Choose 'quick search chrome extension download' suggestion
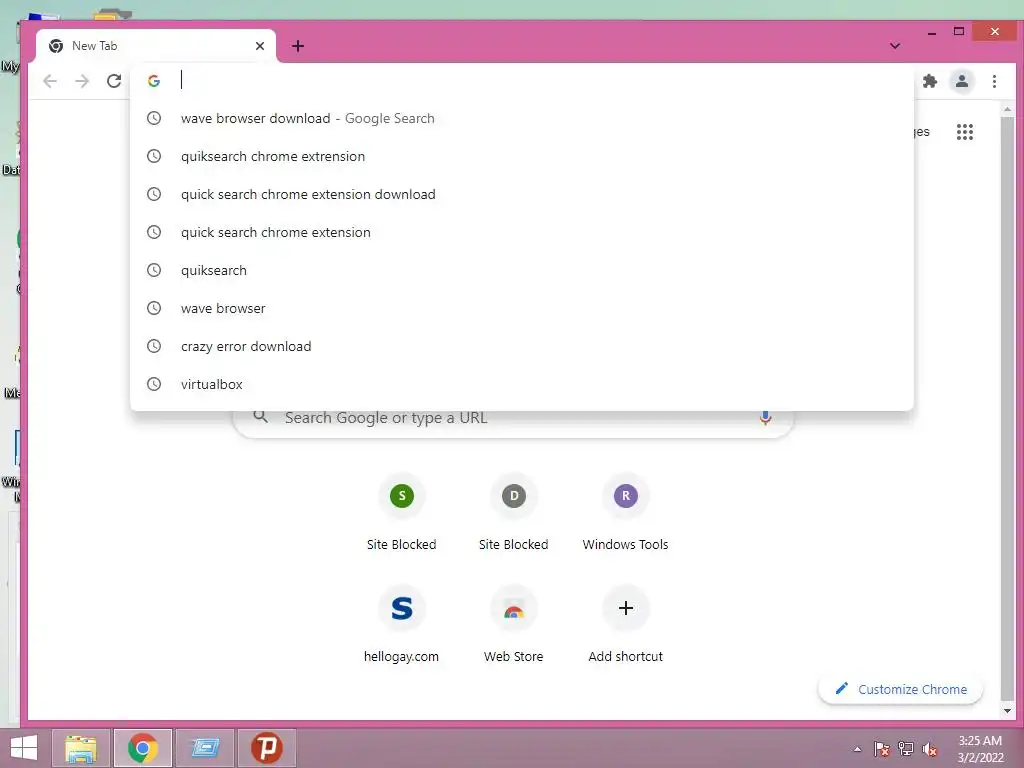 (522, 194)
